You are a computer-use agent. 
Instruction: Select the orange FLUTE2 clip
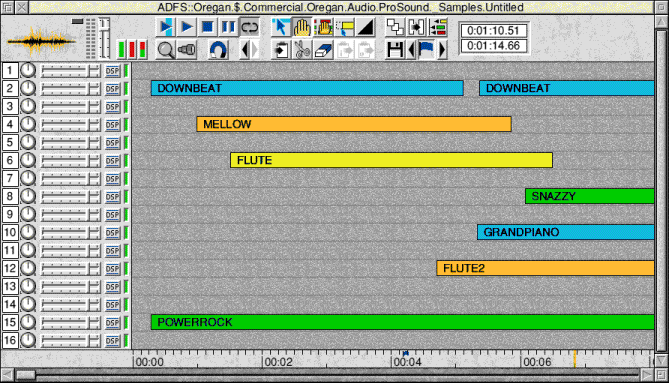coord(545,268)
